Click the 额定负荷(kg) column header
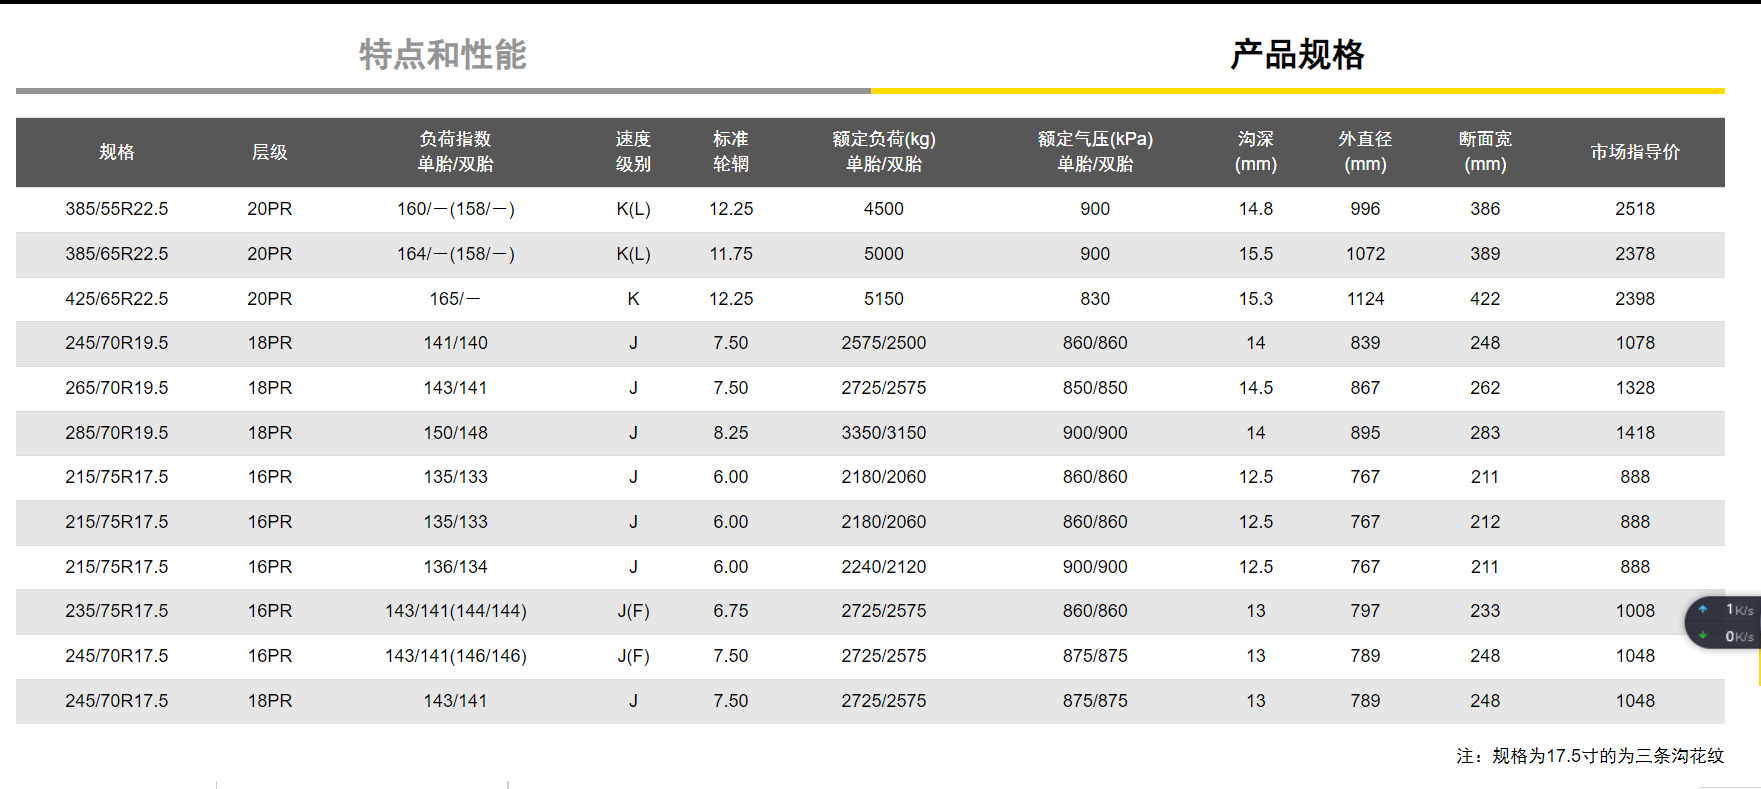The image size is (1761, 789). (x=884, y=152)
